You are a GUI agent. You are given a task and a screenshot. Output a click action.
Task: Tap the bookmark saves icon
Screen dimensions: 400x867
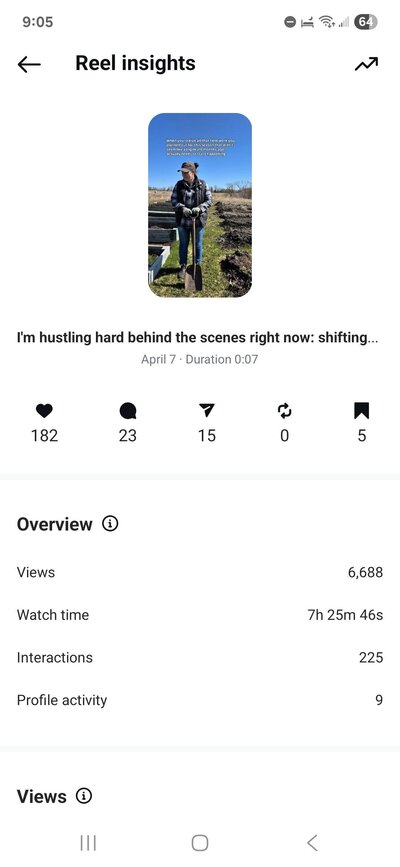click(361, 410)
